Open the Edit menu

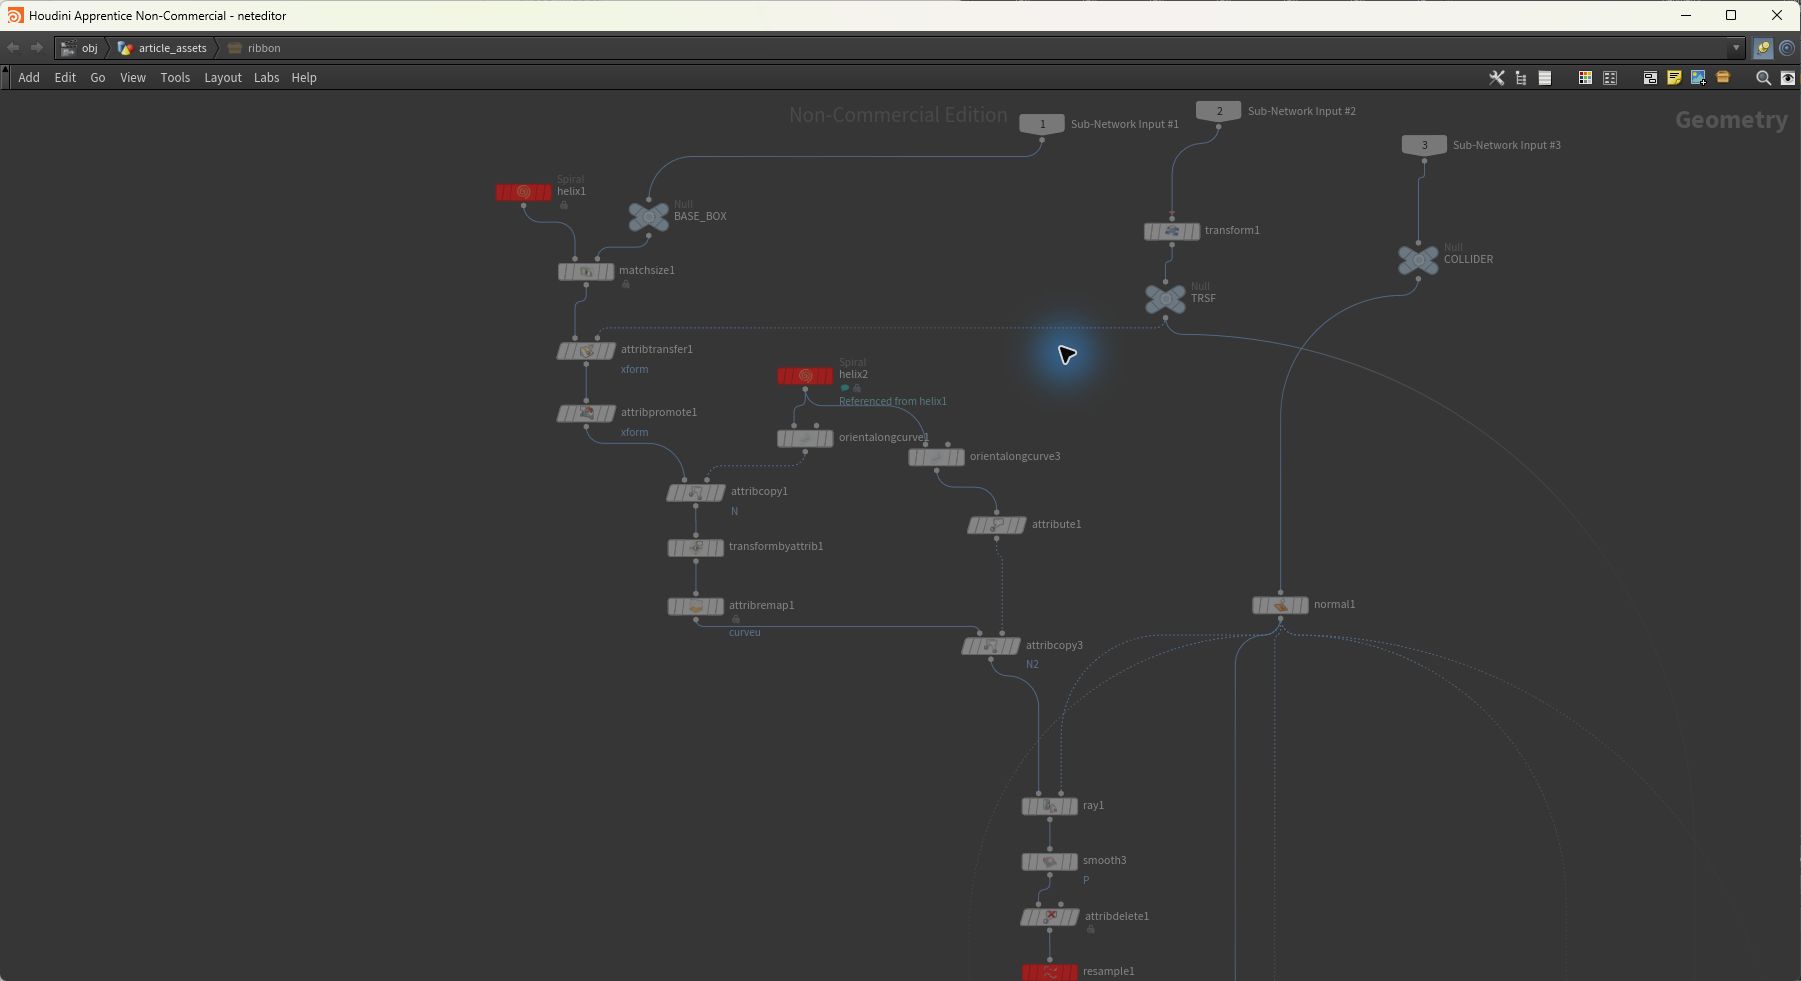tap(65, 78)
